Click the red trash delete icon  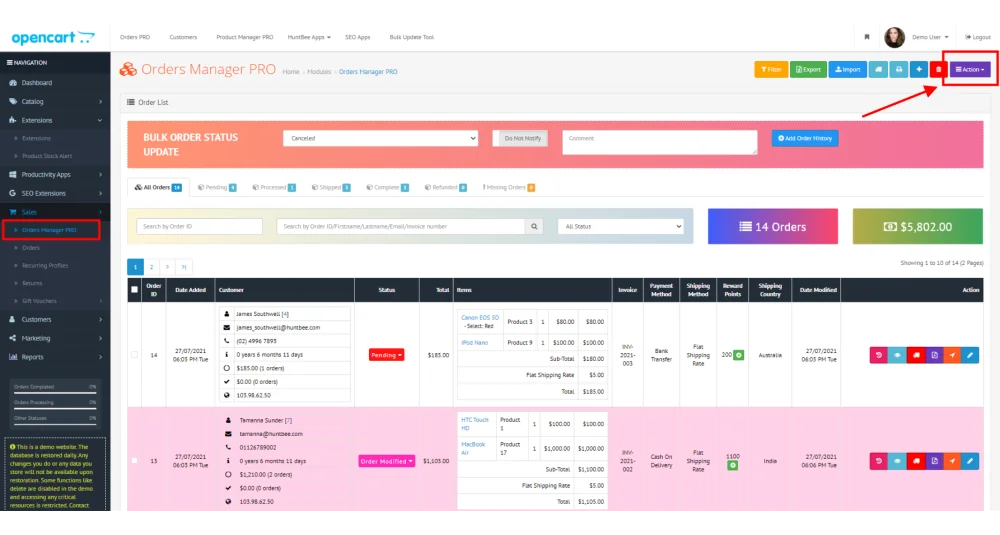[938, 70]
